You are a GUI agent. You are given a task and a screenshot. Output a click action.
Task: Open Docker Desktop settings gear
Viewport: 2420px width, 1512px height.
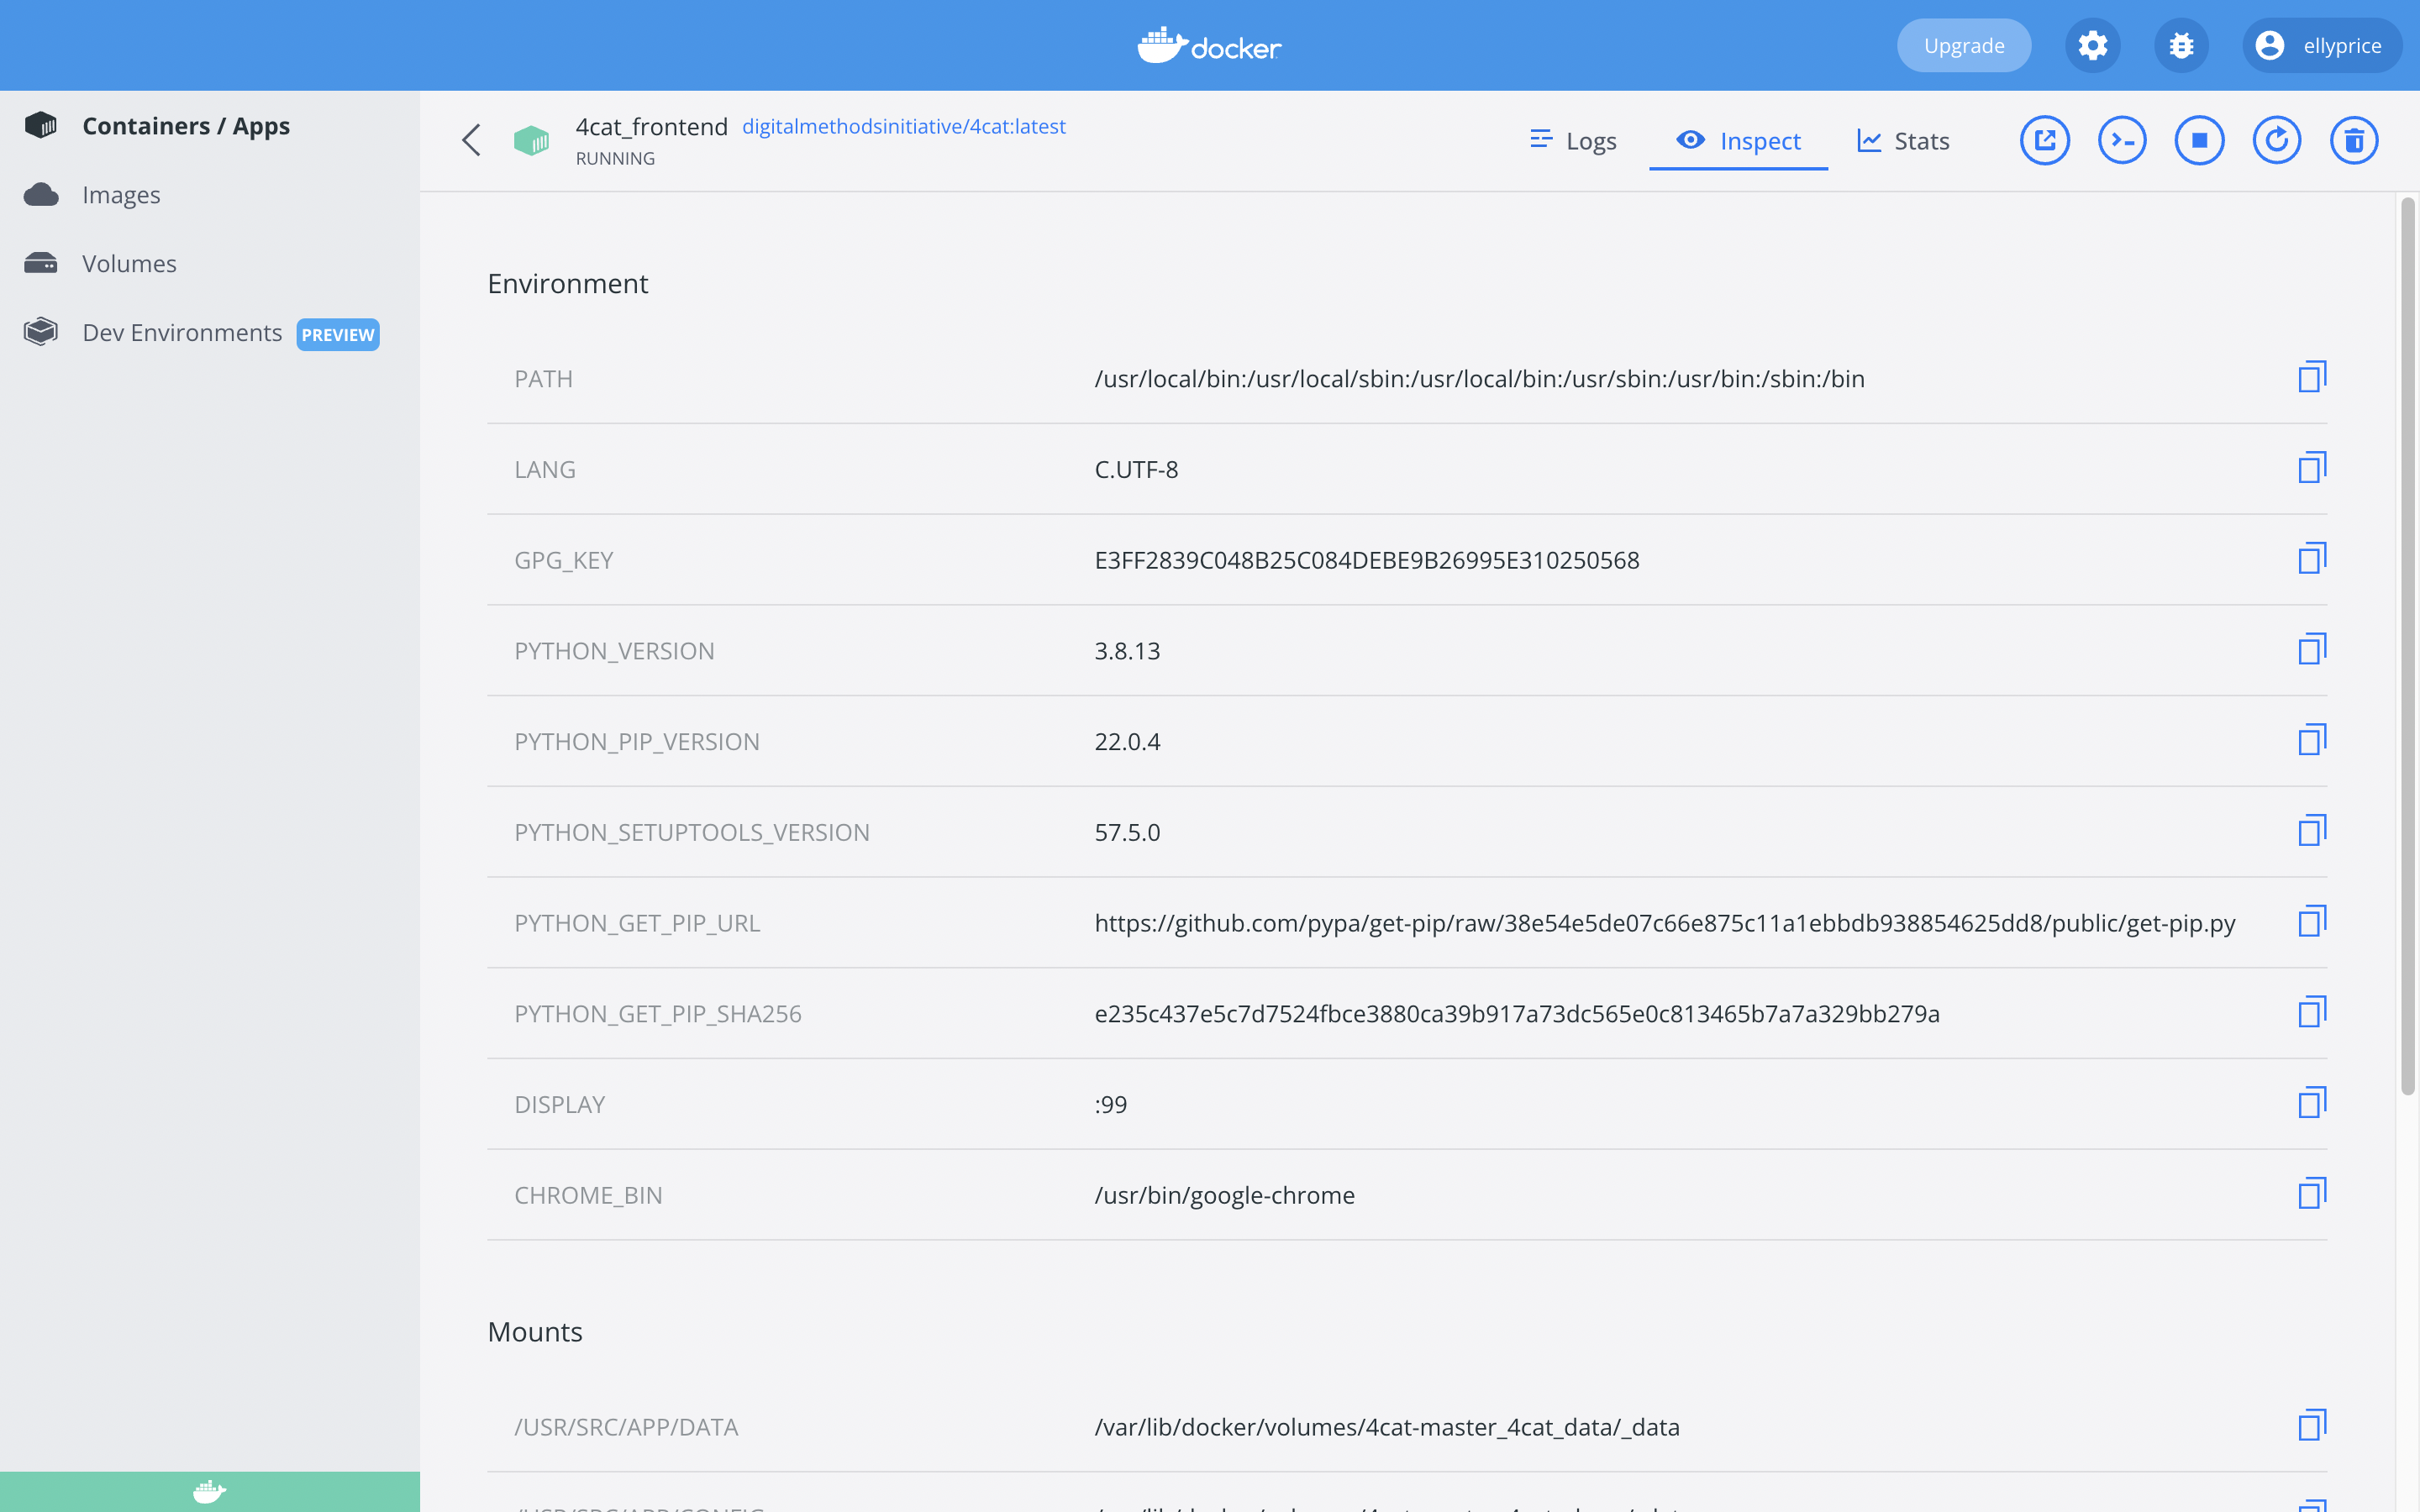[x=2093, y=45]
